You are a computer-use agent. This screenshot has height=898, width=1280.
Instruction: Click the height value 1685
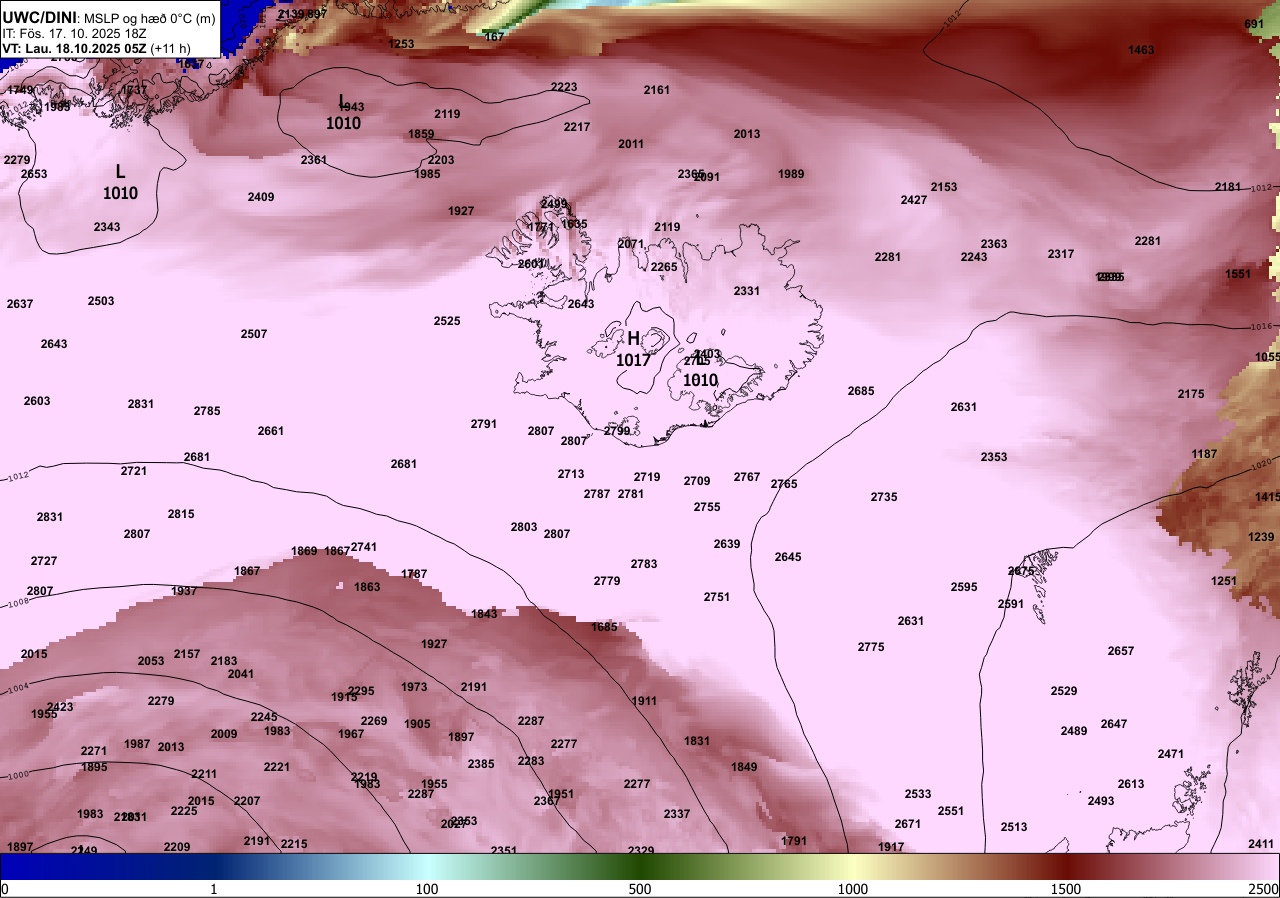(604, 628)
